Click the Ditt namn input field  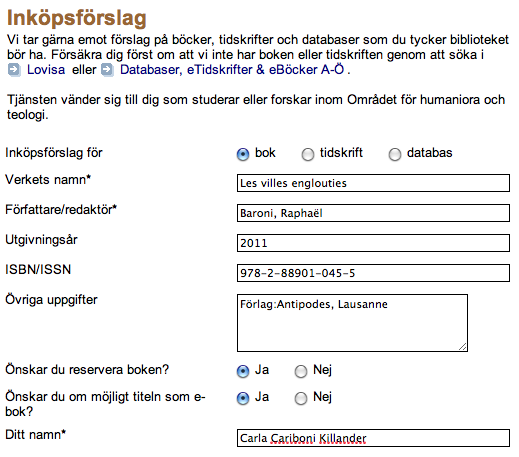(373, 438)
